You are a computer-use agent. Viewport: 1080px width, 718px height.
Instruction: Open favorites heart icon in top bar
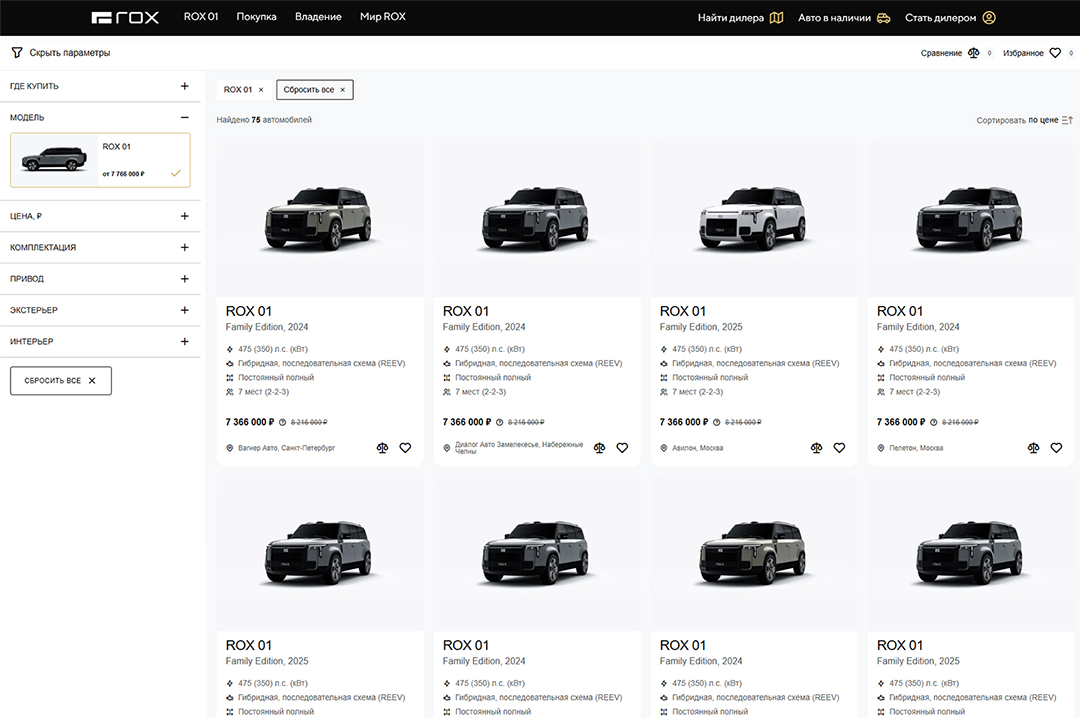click(1054, 53)
